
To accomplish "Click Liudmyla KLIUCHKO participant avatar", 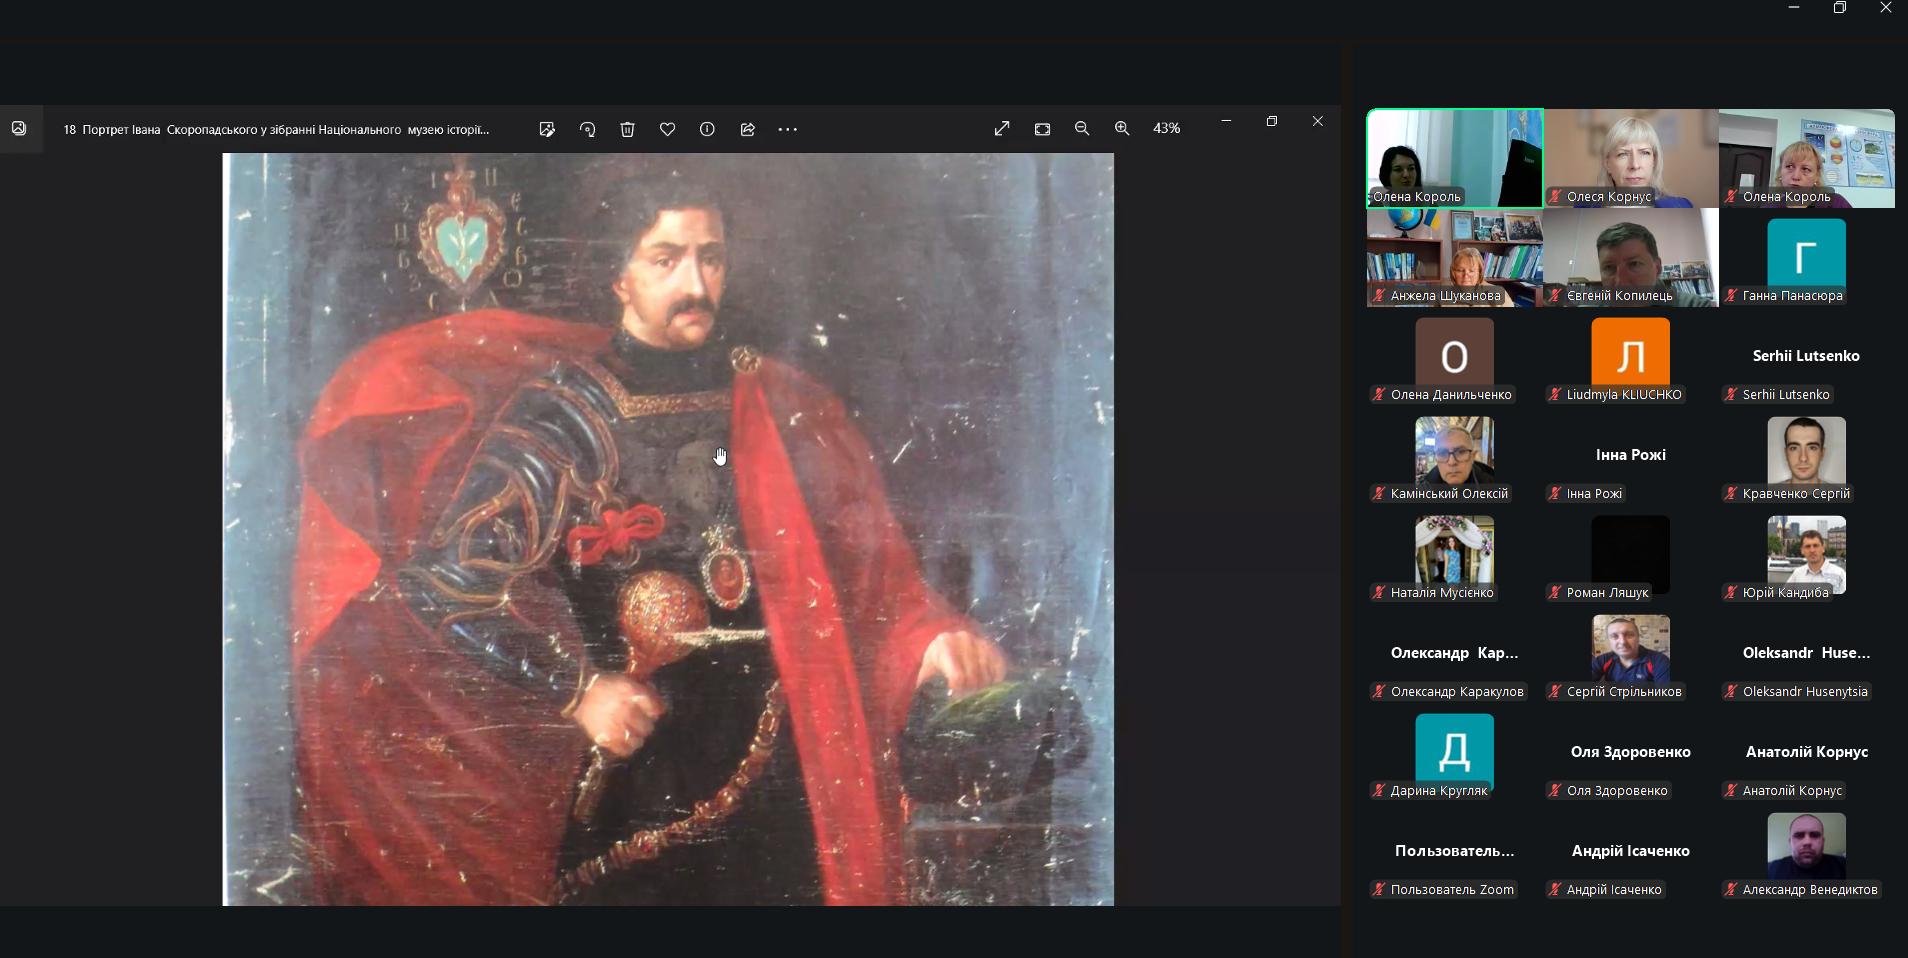I will click(1630, 353).
